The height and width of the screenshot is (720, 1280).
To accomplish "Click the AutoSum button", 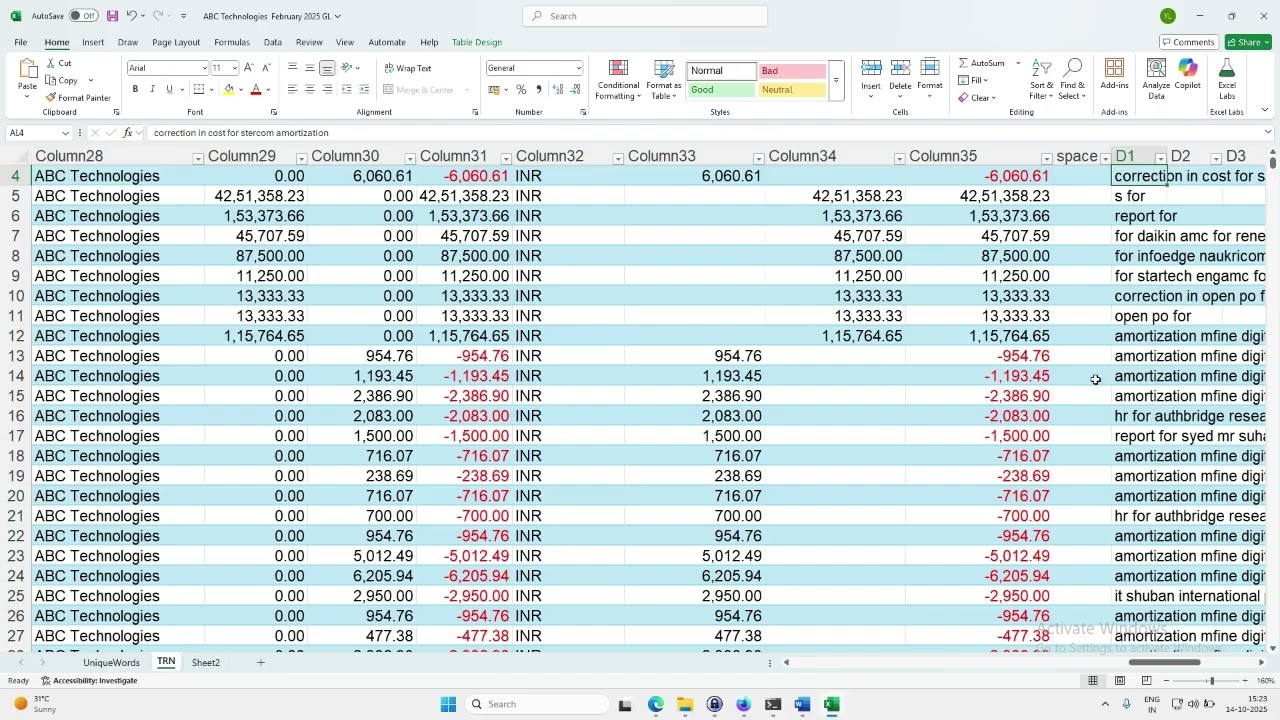I will (982, 63).
